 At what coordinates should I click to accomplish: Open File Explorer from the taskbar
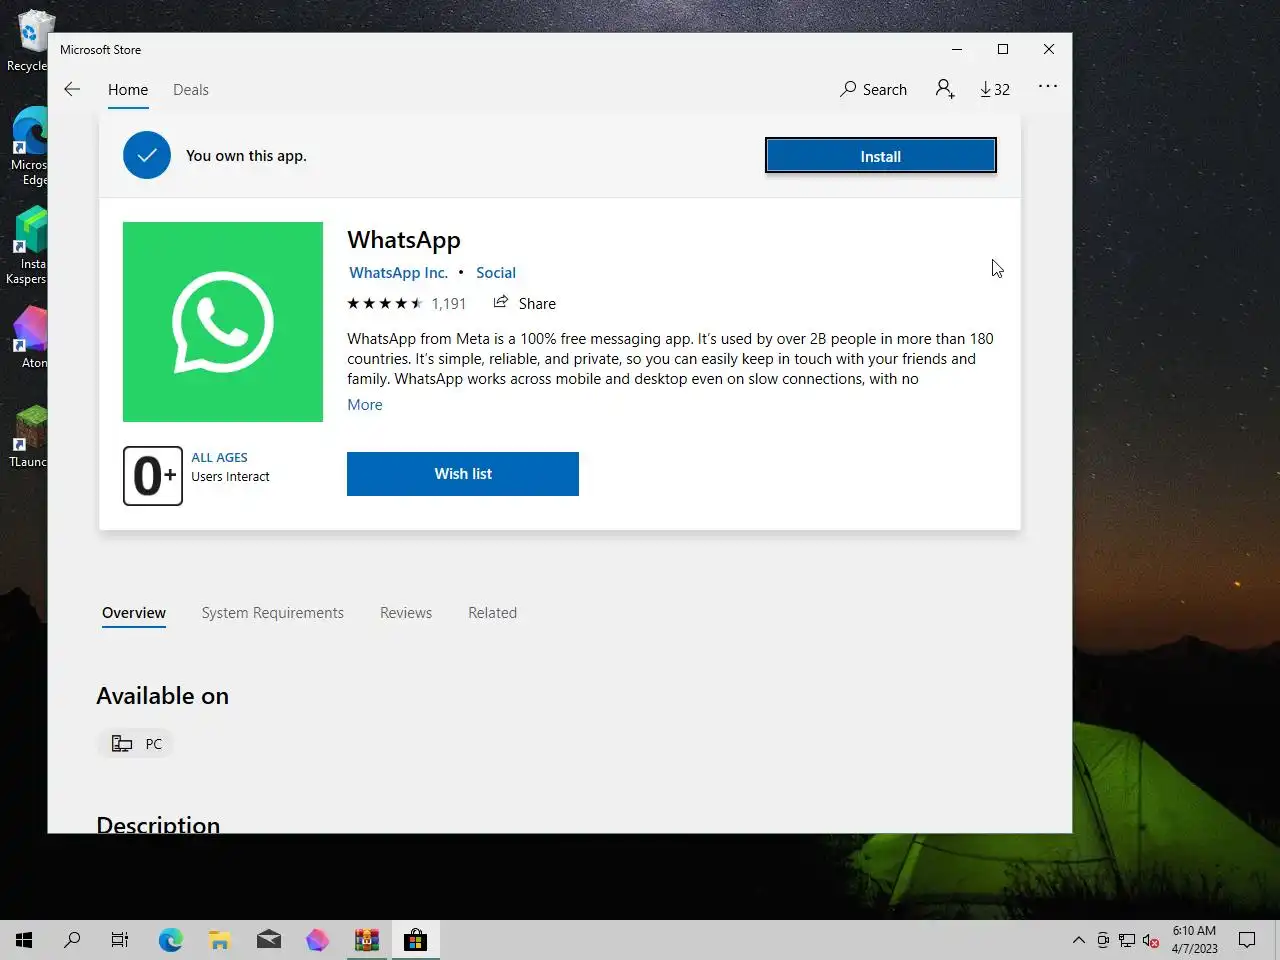[x=220, y=940]
